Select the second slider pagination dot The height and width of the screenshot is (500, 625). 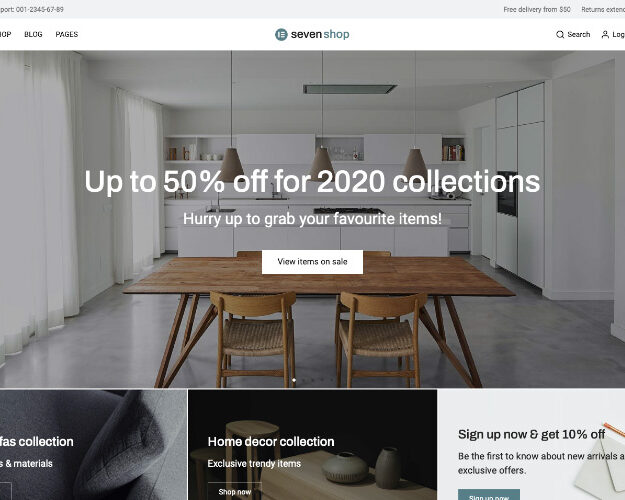(x=303, y=380)
